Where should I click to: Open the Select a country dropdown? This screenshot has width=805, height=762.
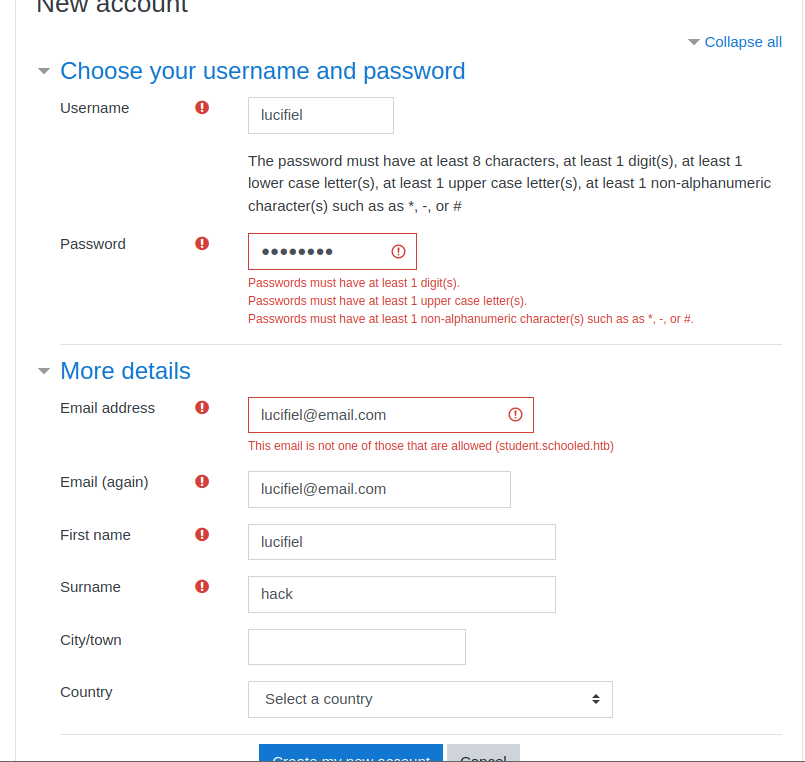pos(430,699)
